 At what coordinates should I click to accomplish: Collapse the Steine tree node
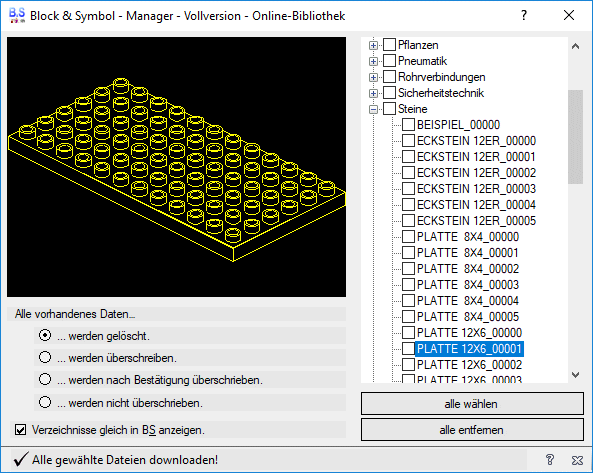373,110
